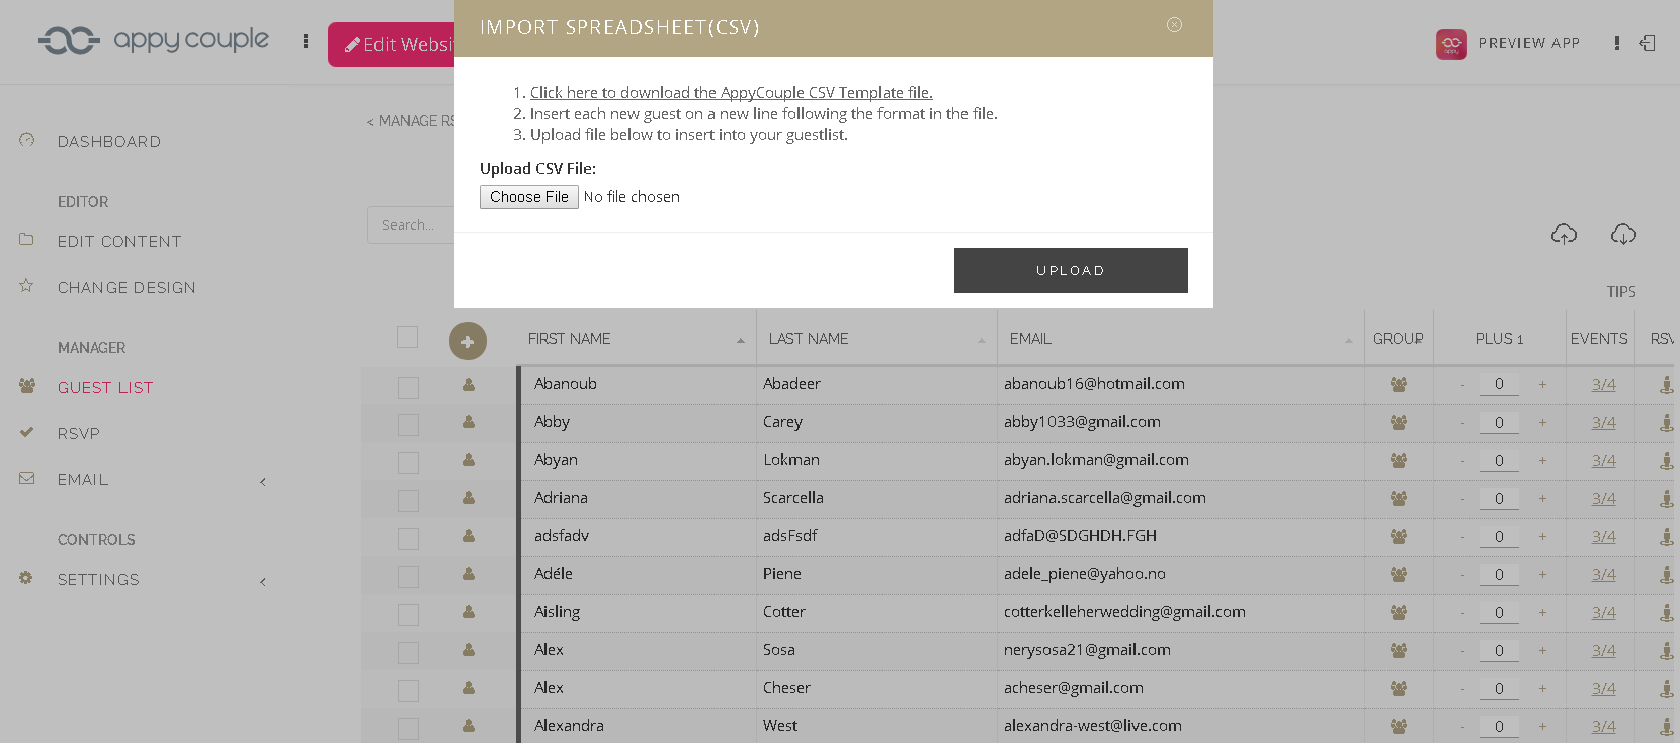Click the logout icon in the header

[x=1647, y=43]
